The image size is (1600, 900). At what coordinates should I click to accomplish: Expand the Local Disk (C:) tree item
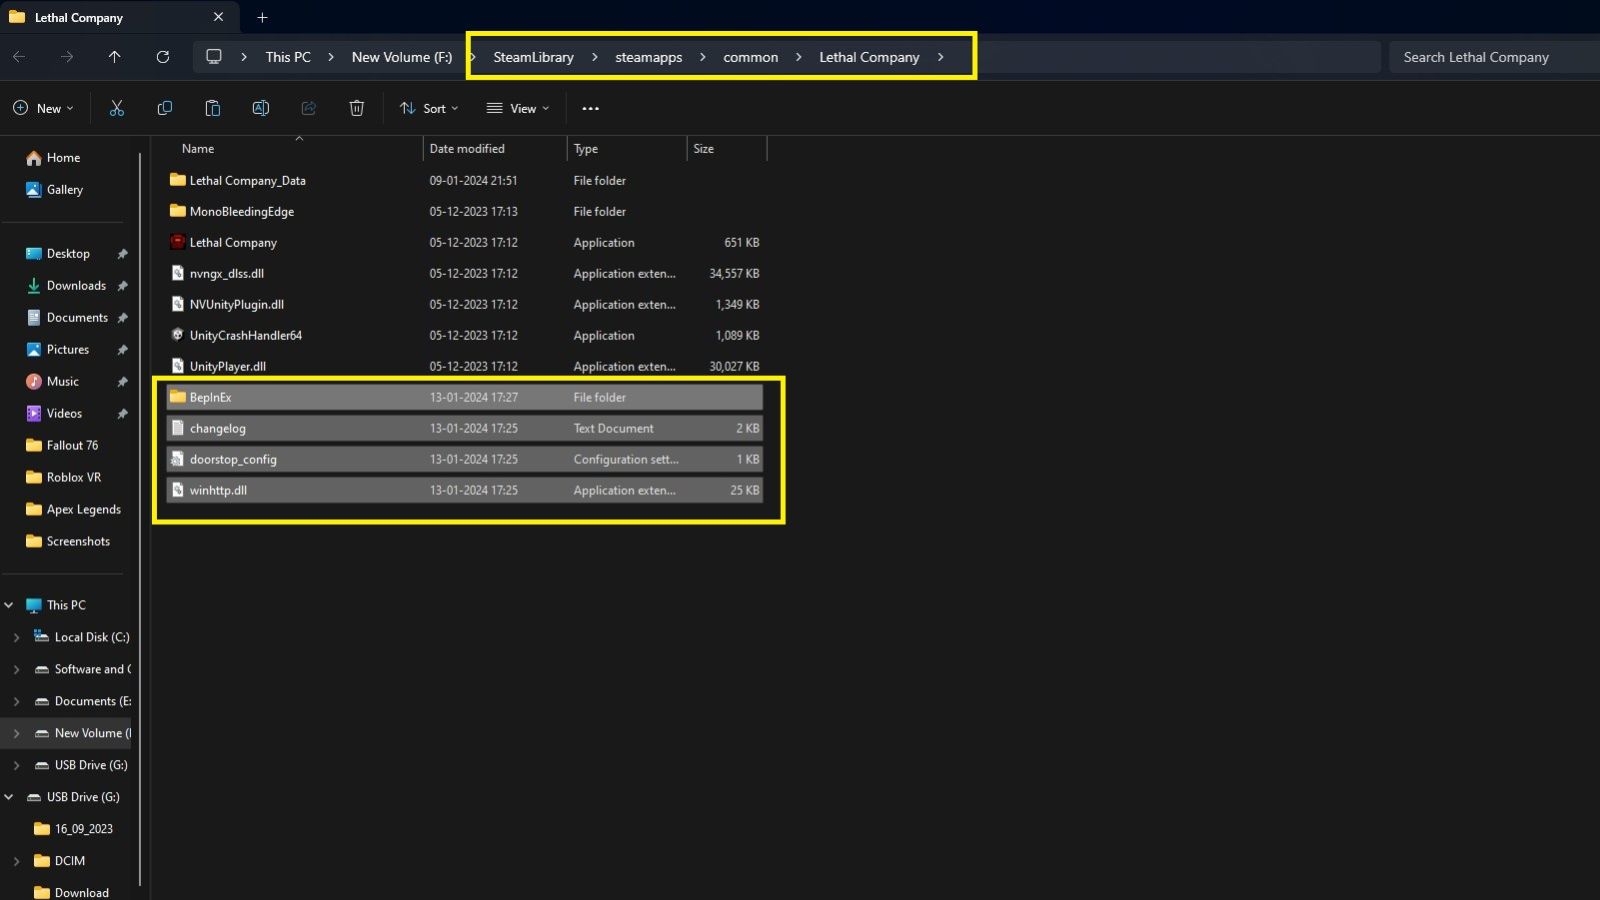coord(15,637)
